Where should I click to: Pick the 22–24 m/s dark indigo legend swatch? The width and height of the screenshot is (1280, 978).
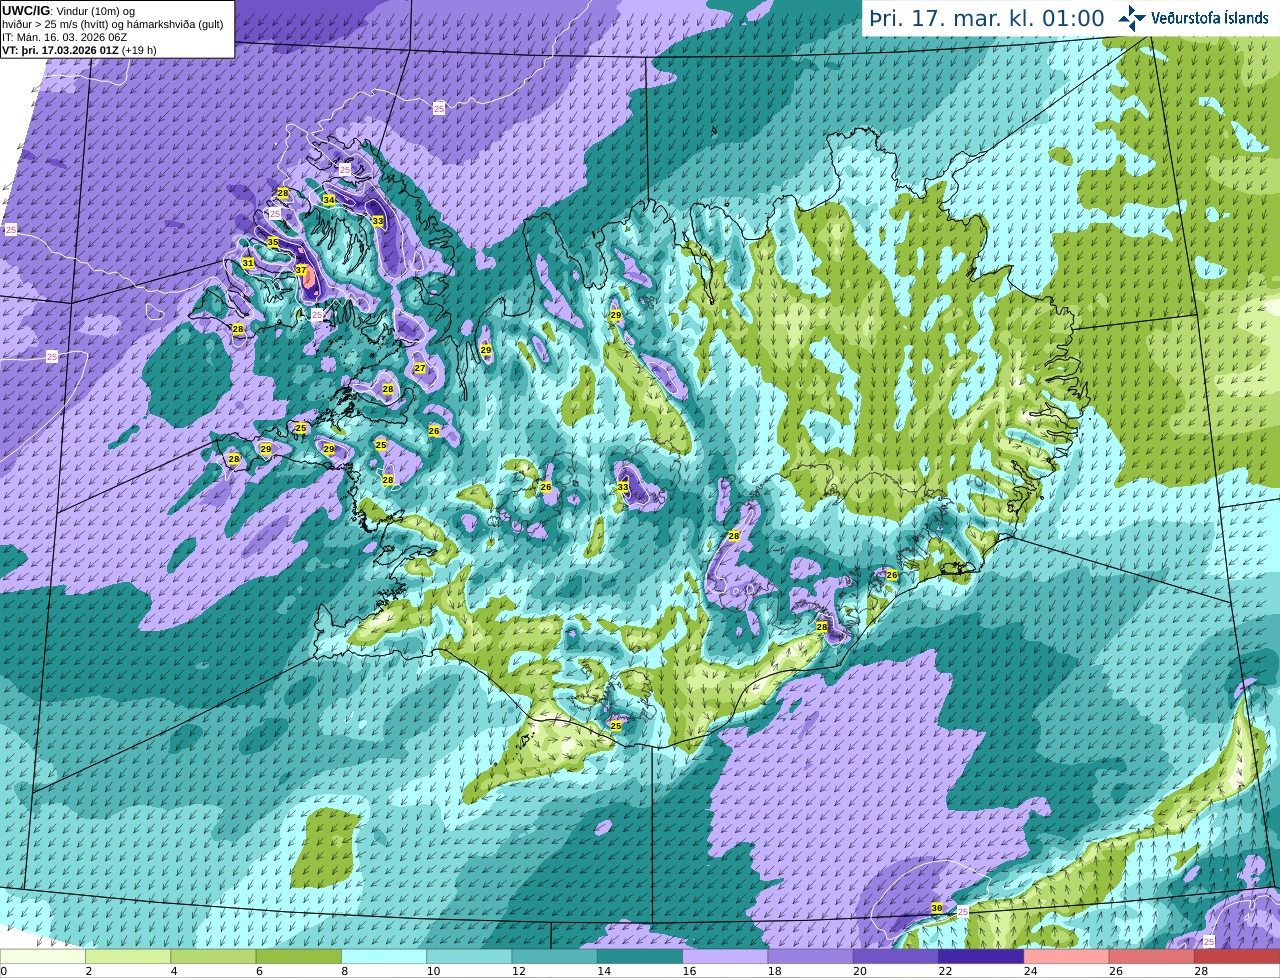click(x=981, y=957)
